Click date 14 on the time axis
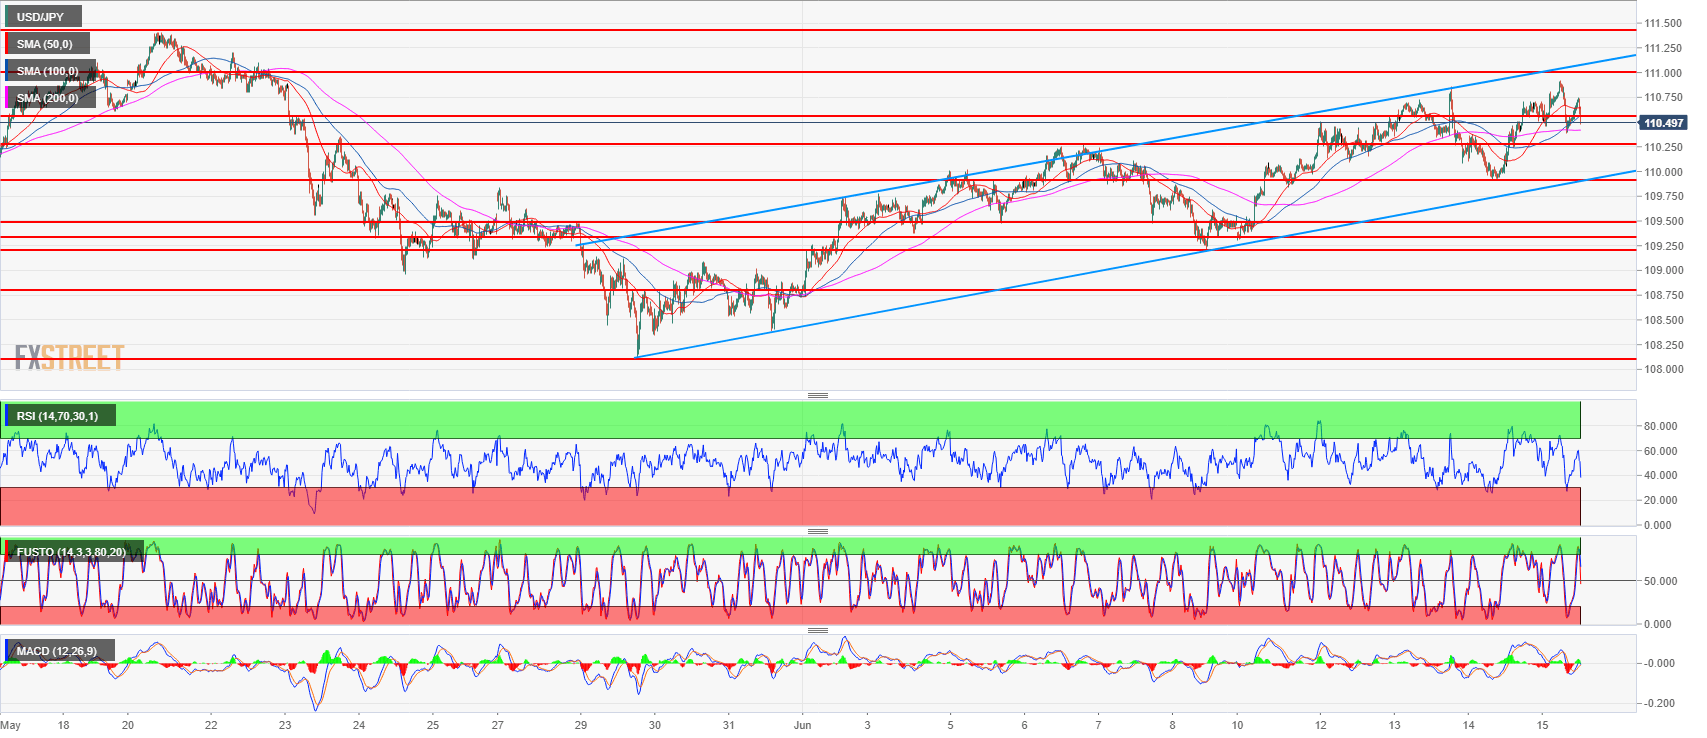Screen dimensions: 1707x738 1468,725
